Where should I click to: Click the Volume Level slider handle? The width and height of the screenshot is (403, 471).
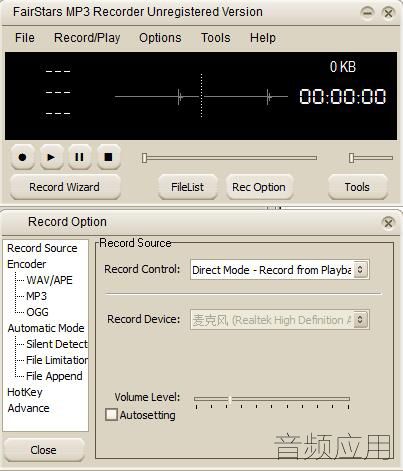pyautogui.click(x=230, y=399)
